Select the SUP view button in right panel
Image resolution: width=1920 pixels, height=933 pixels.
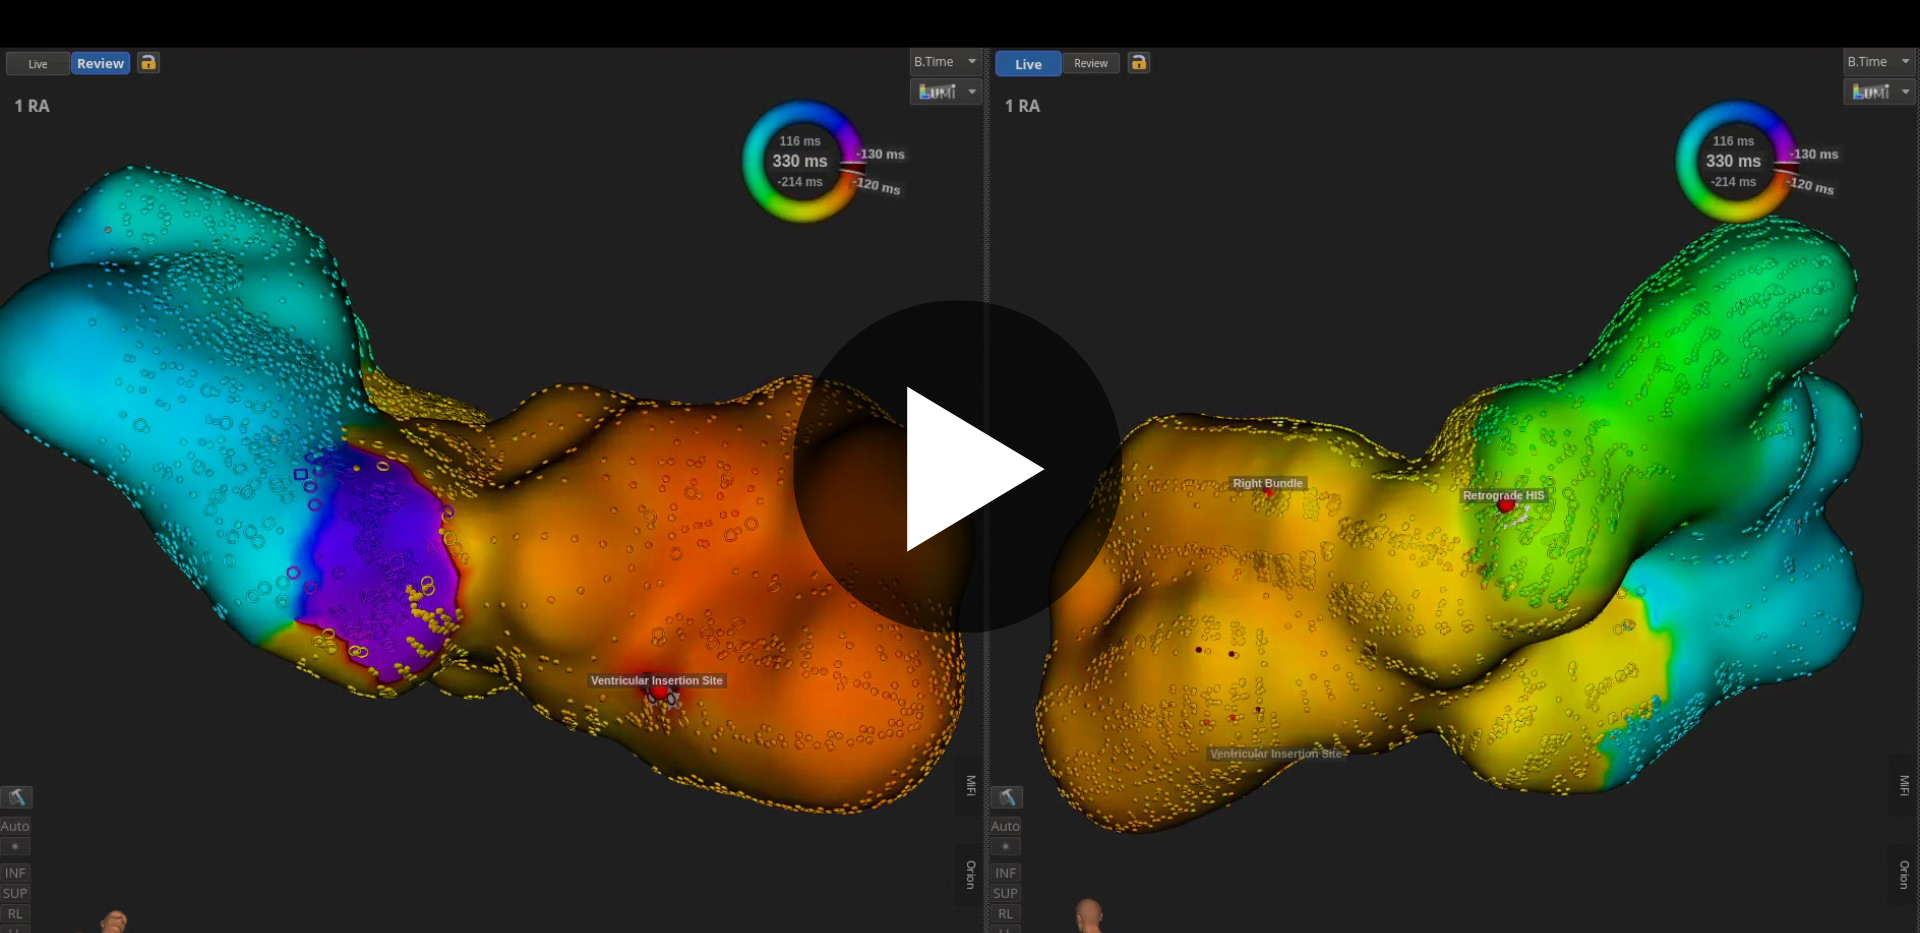[1005, 893]
